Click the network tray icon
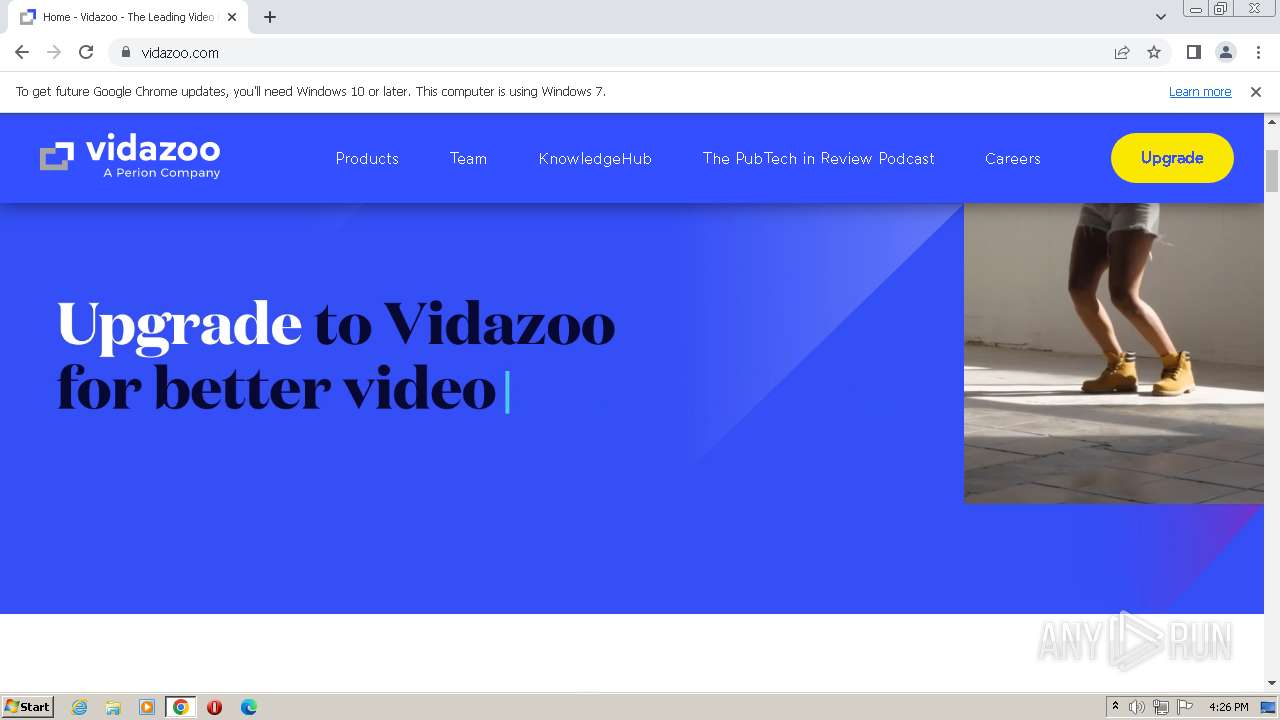 click(1161, 707)
